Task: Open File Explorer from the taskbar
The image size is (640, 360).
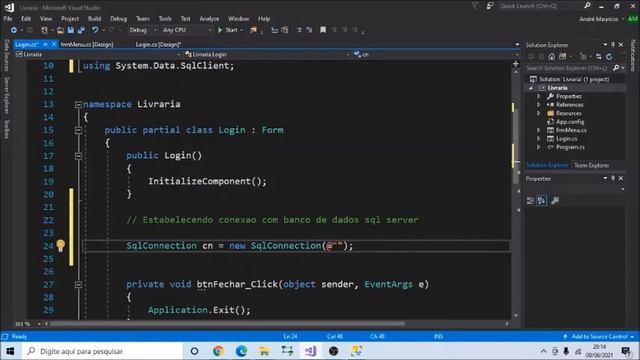Action: pos(264,351)
